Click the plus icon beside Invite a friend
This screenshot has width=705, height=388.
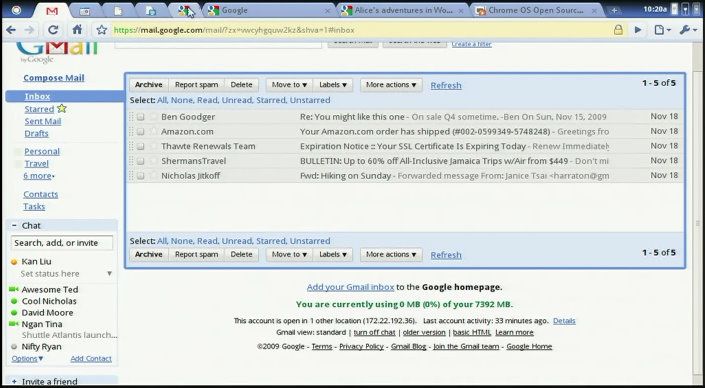14,381
